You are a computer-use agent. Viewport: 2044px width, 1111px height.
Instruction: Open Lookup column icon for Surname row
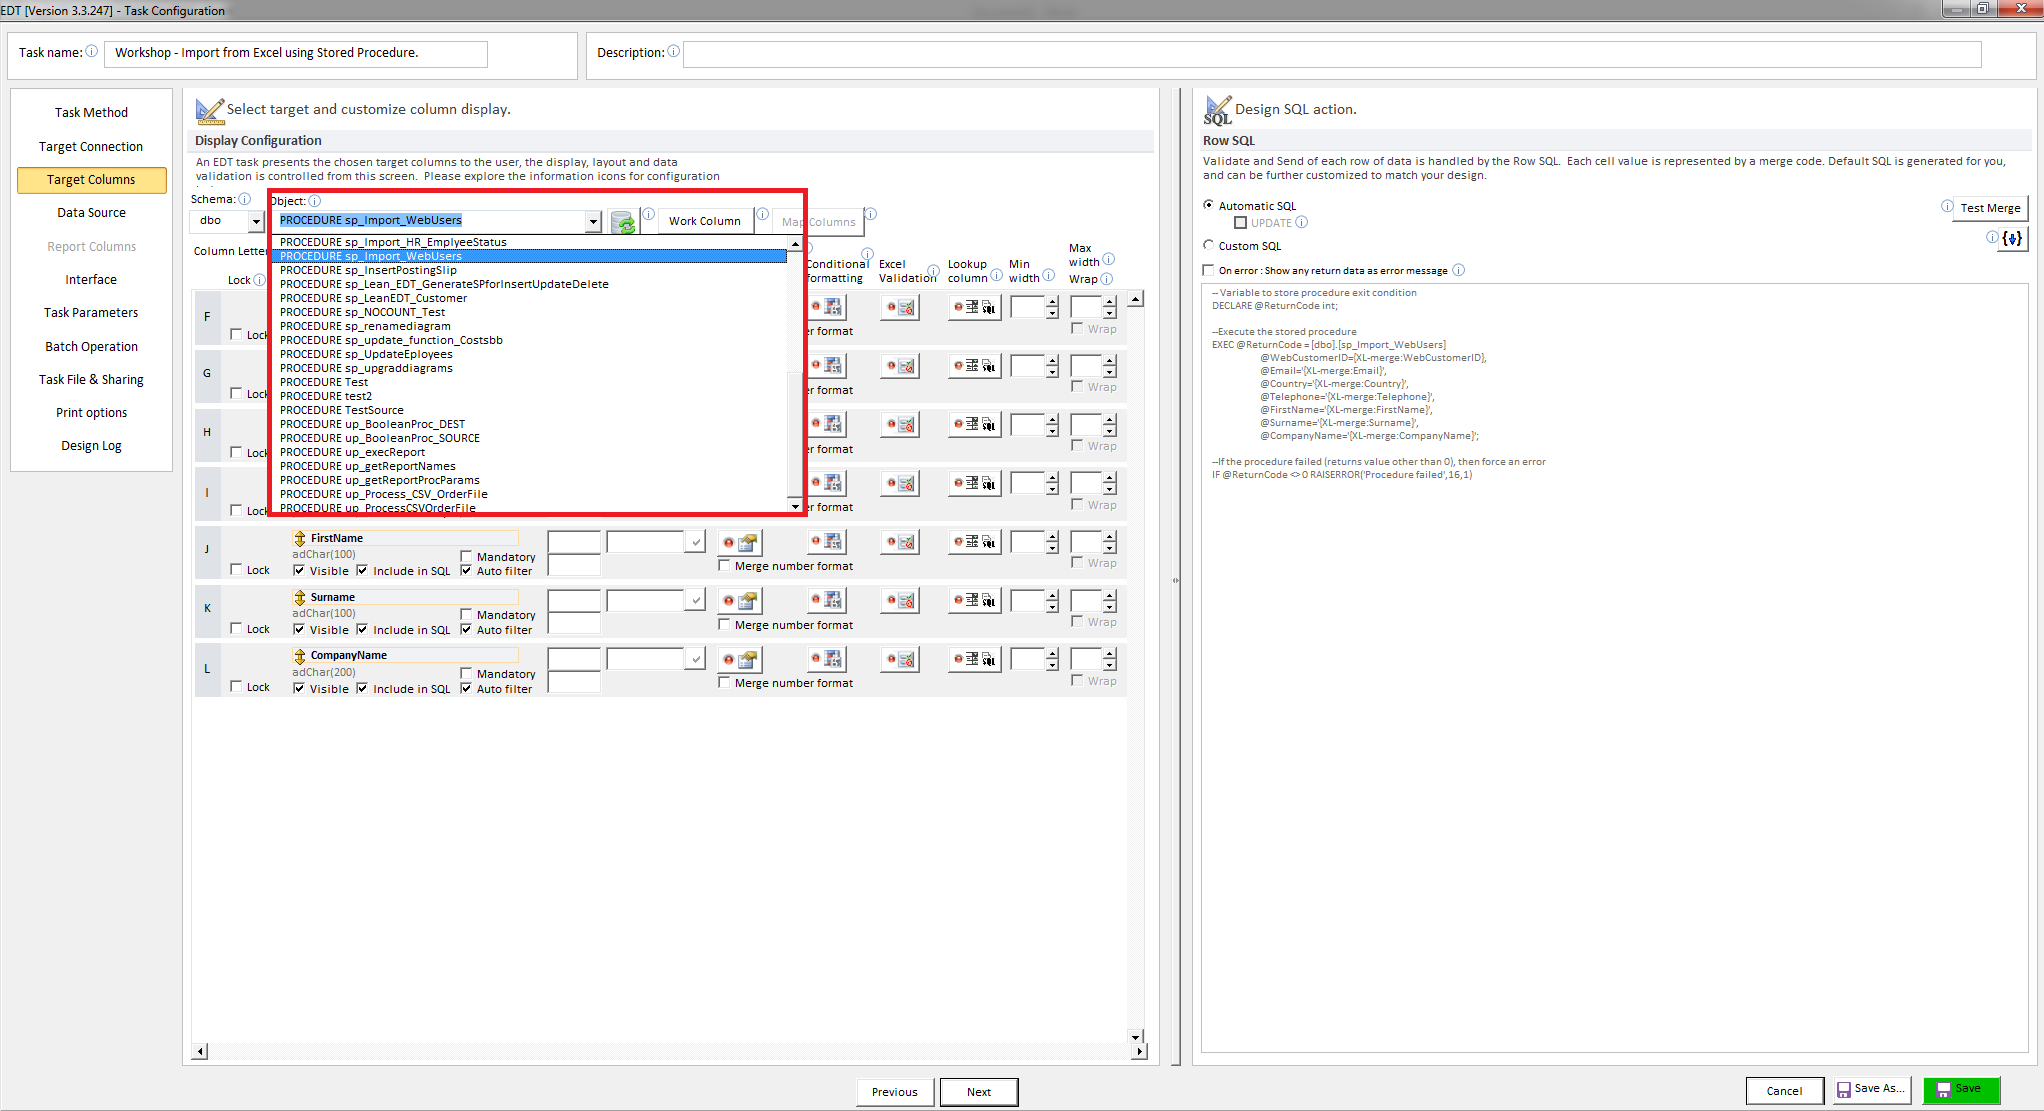[975, 600]
